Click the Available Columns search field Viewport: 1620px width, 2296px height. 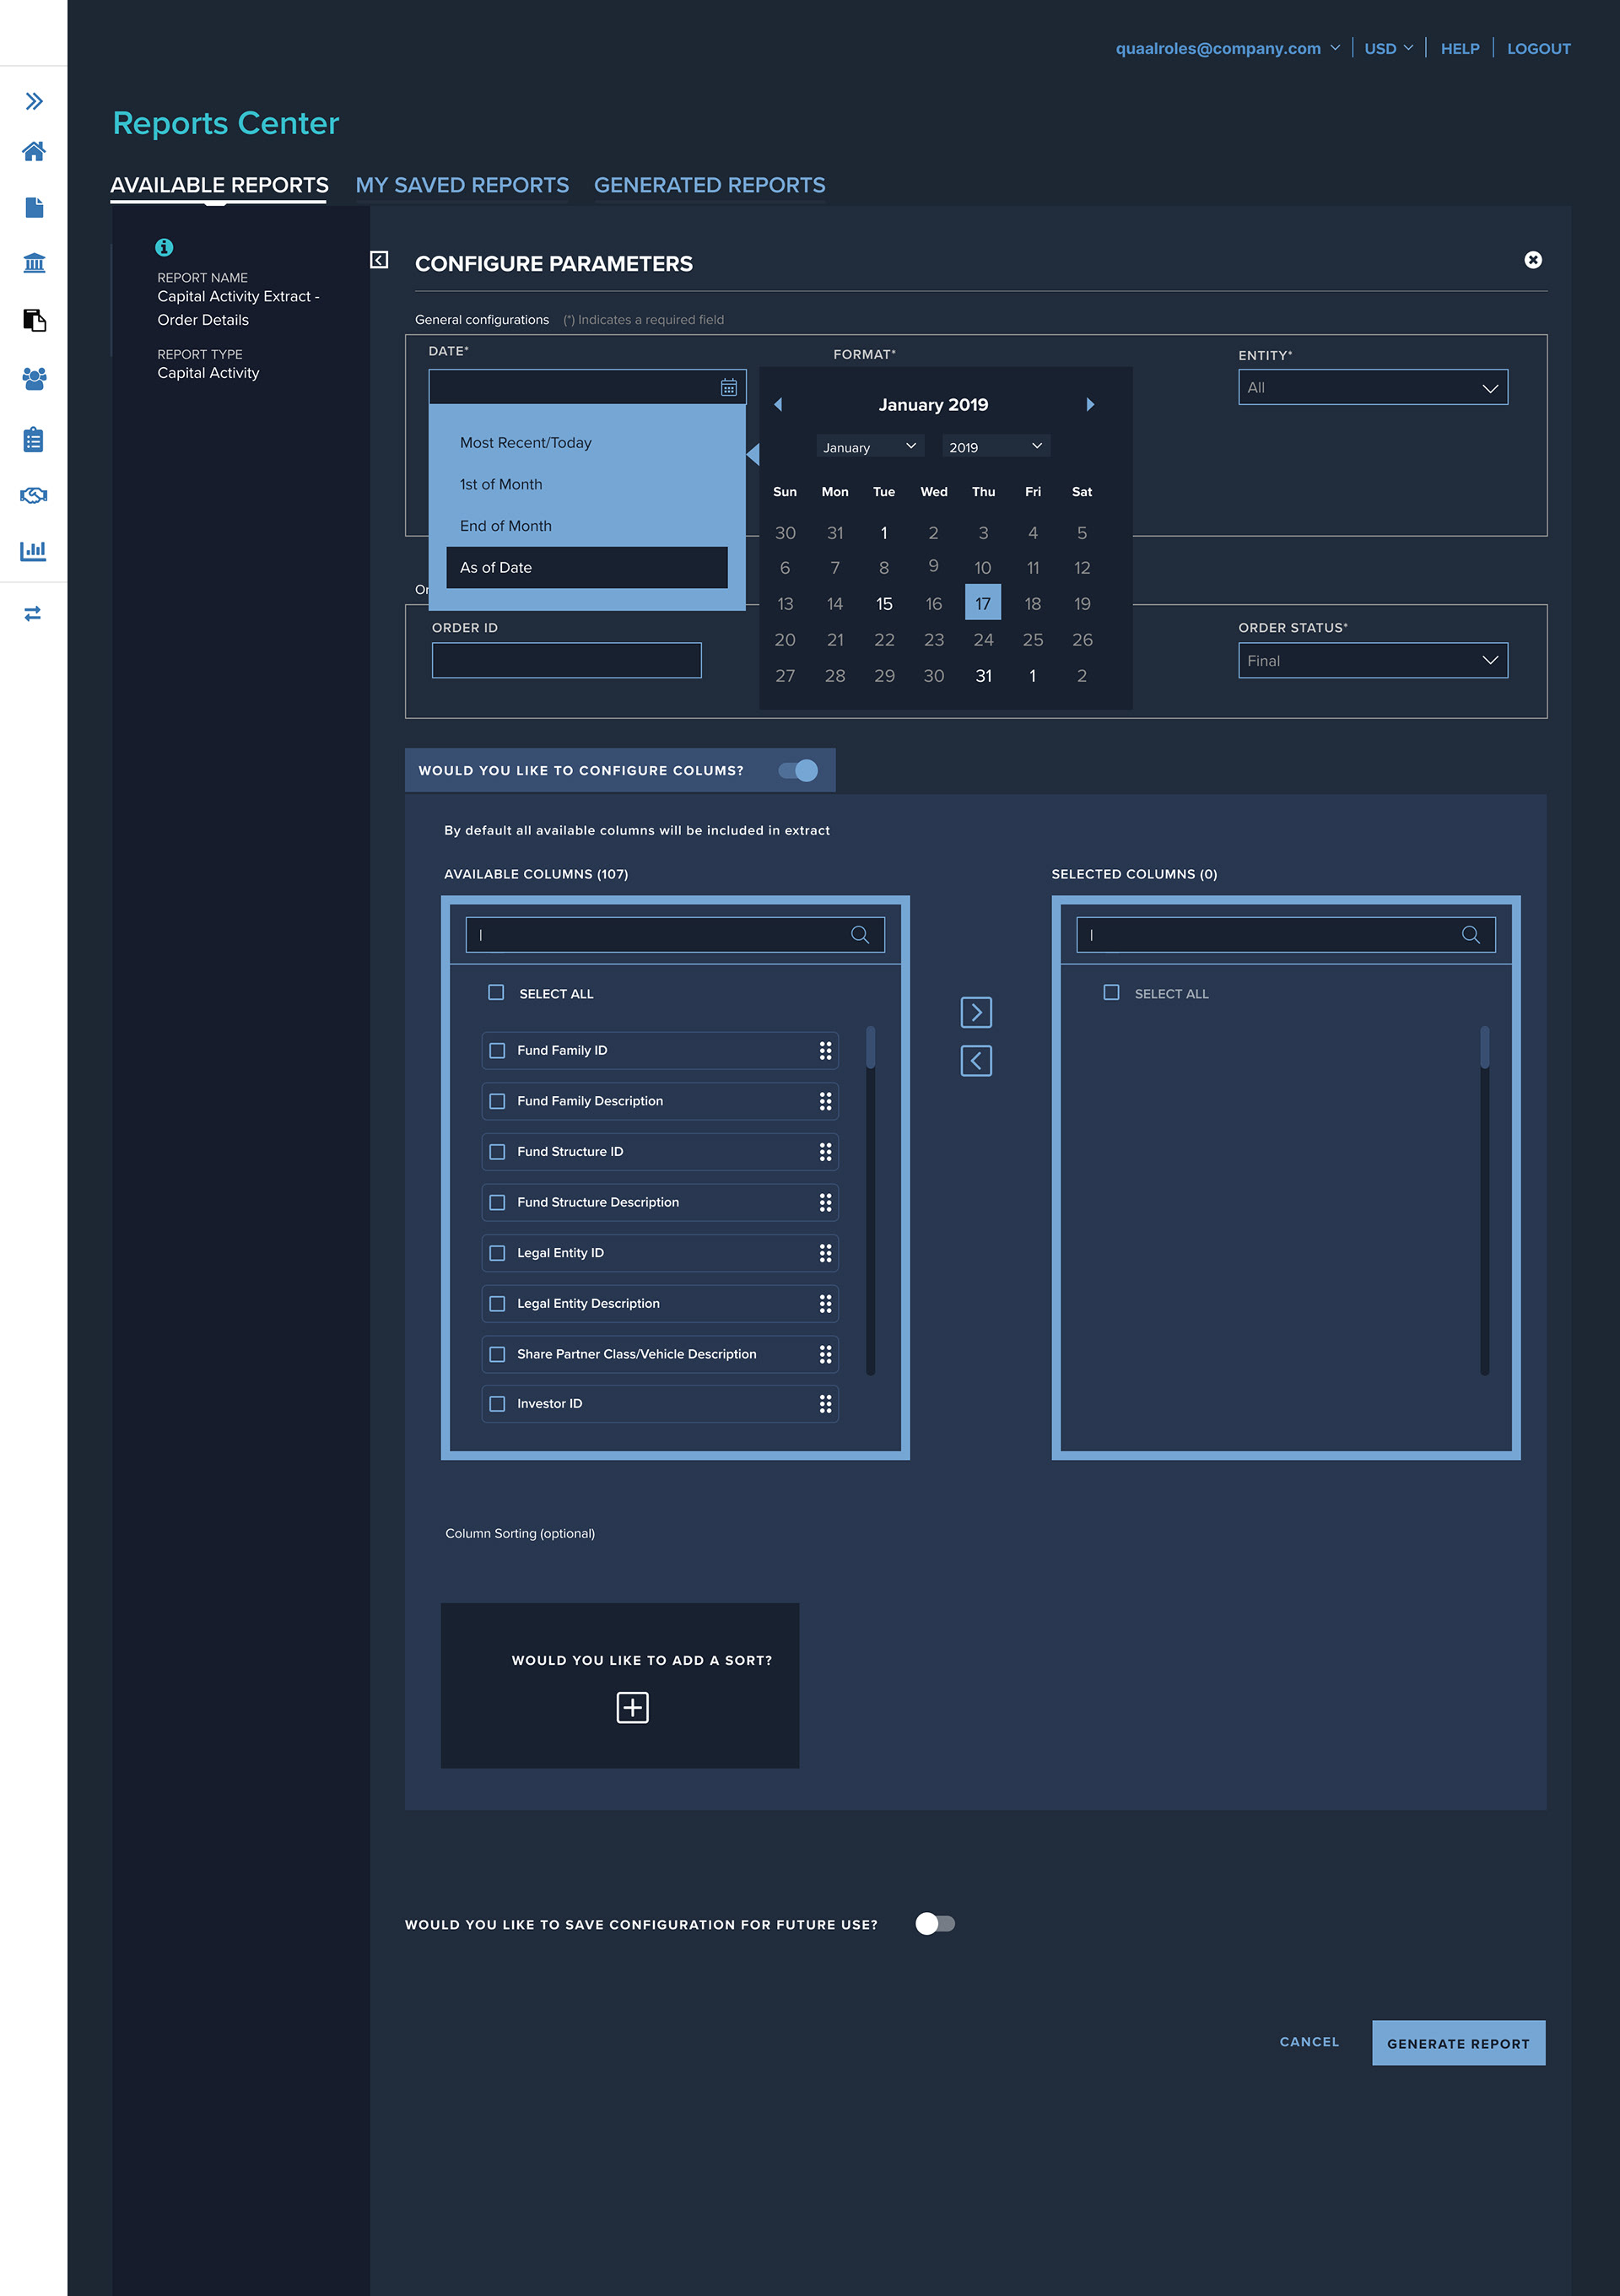(x=675, y=934)
